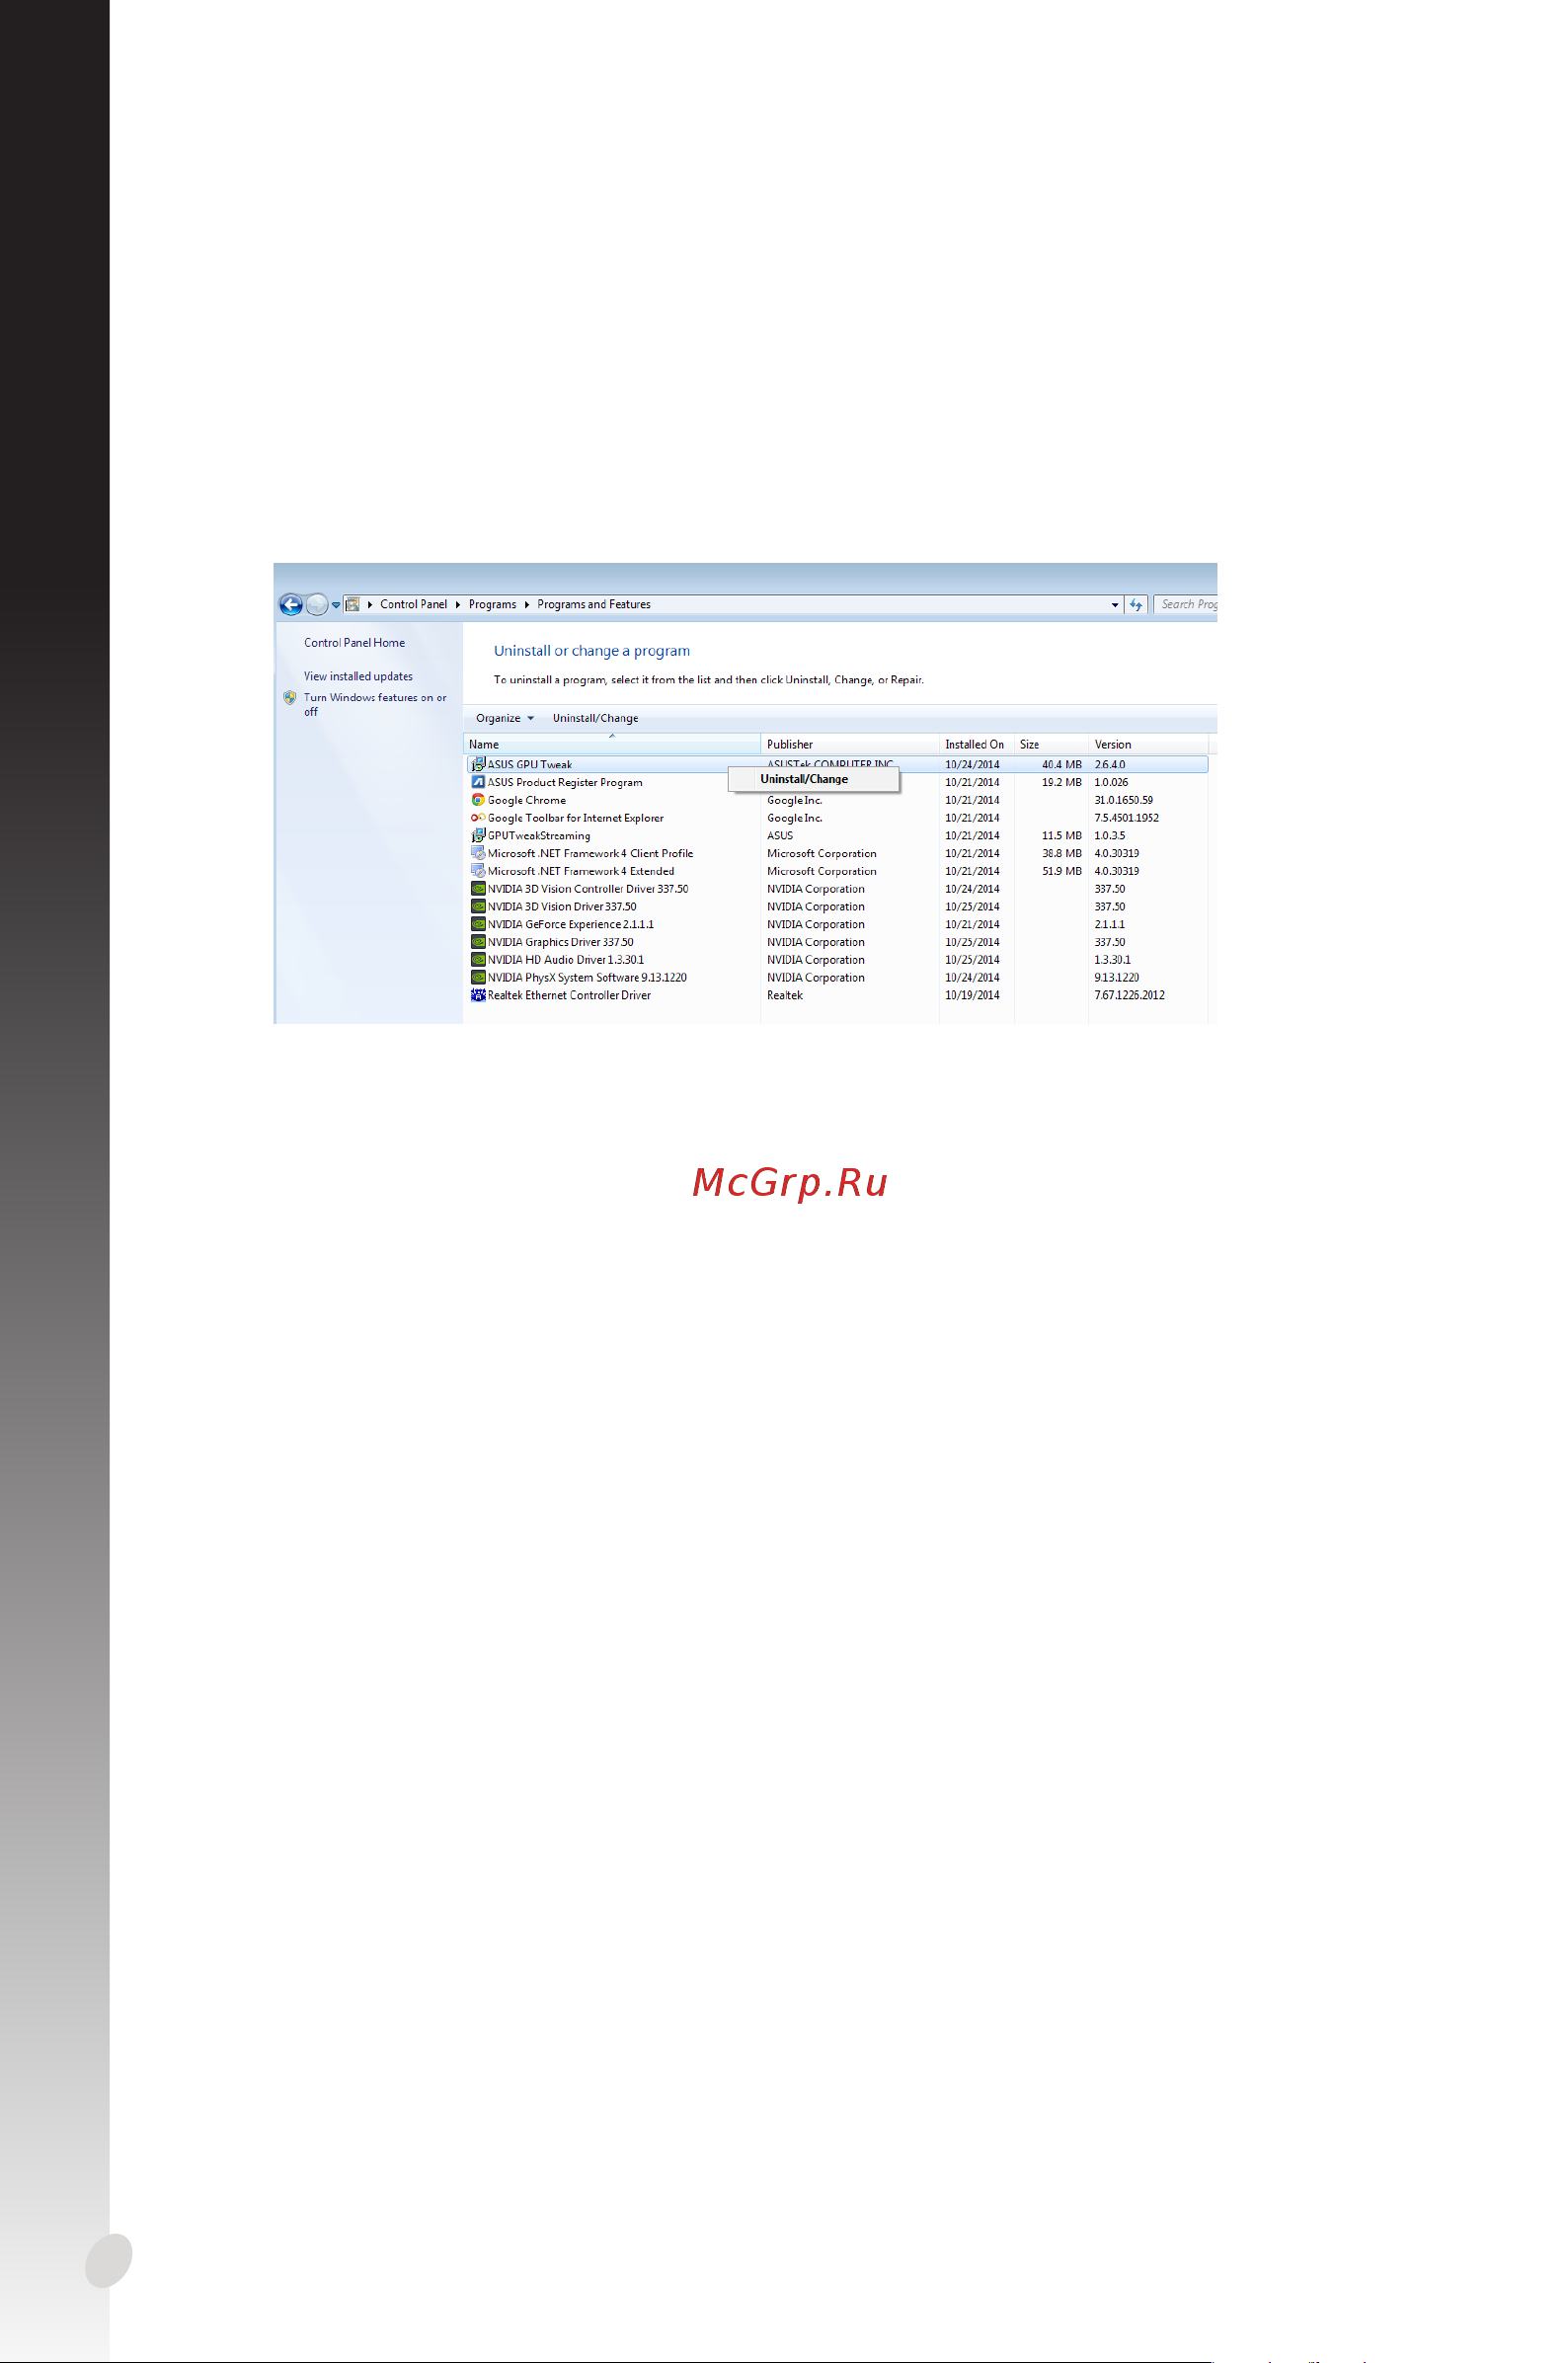
Task: Select NVIDIA PhysX System Software 9.13.1220 name
Action: pyautogui.click(x=587, y=978)
